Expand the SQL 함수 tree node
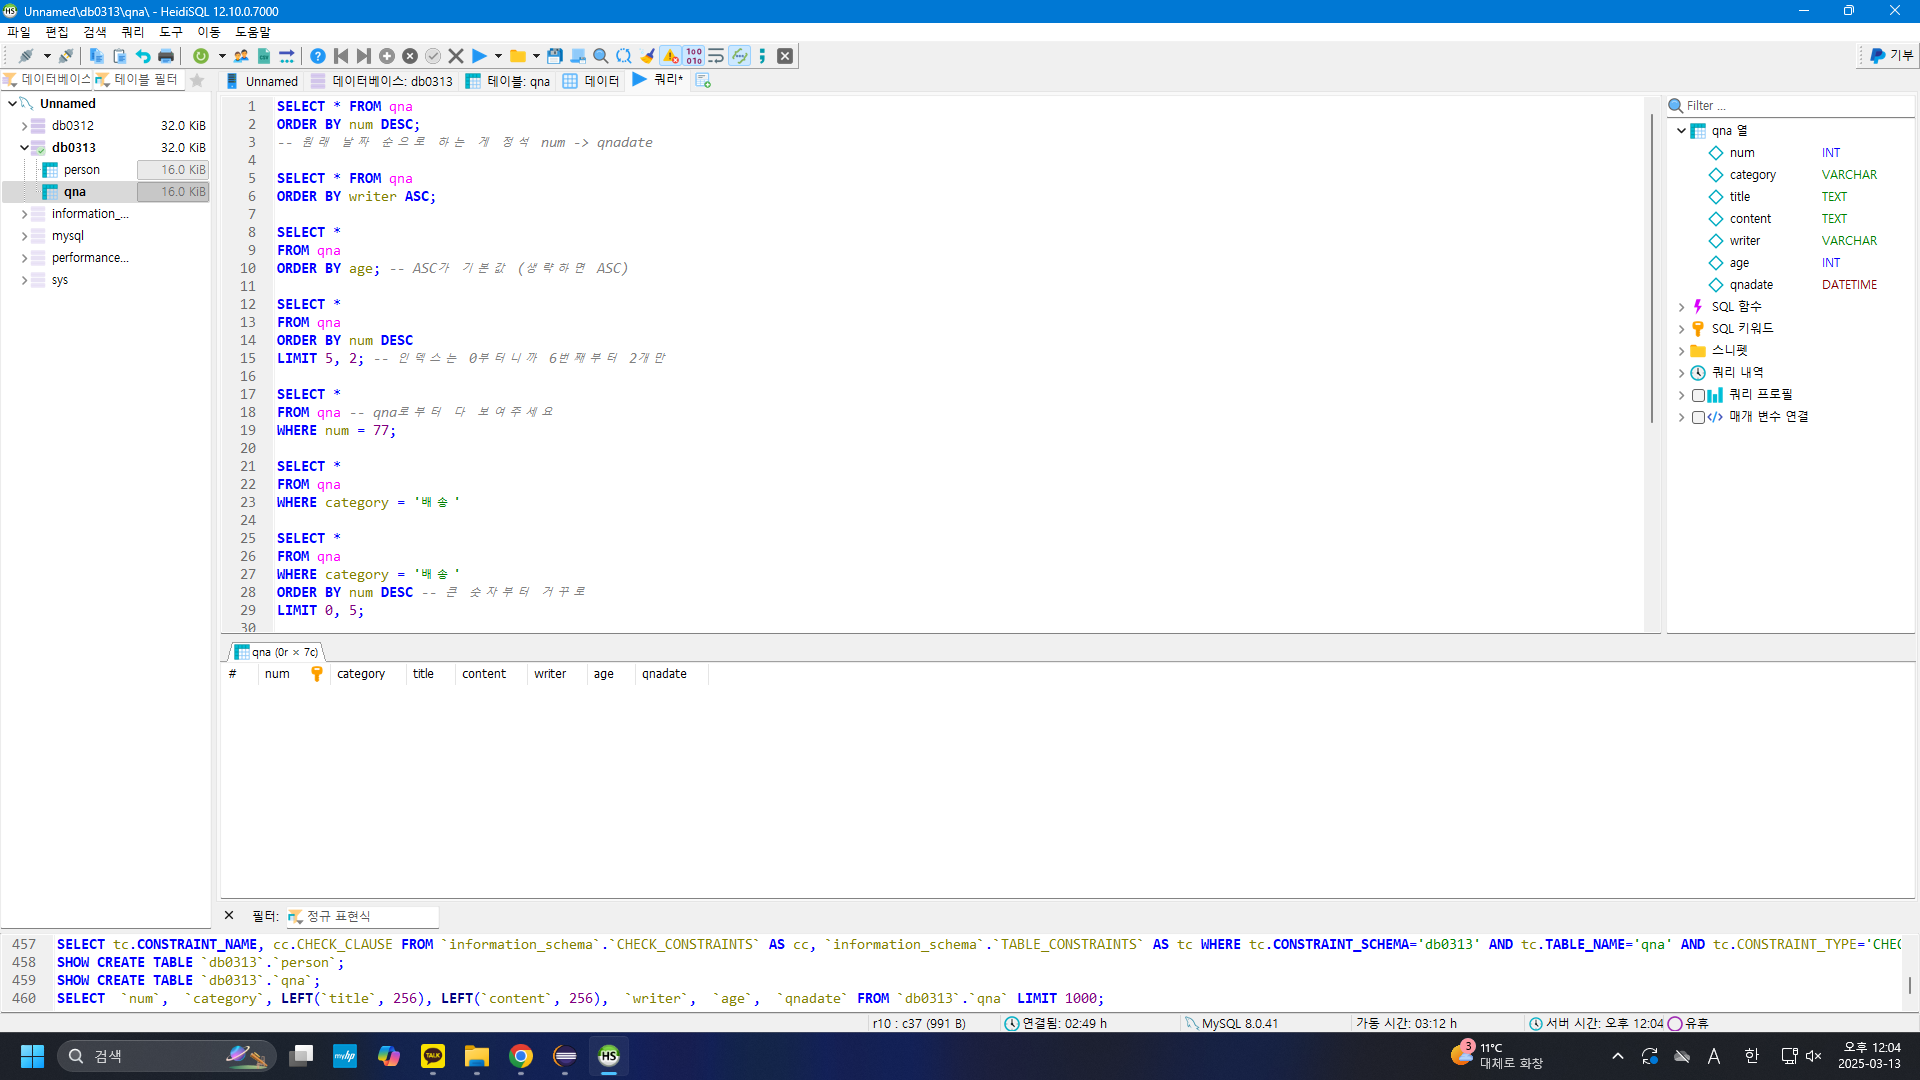The image size is (1920, 1080). [1681, 307]
